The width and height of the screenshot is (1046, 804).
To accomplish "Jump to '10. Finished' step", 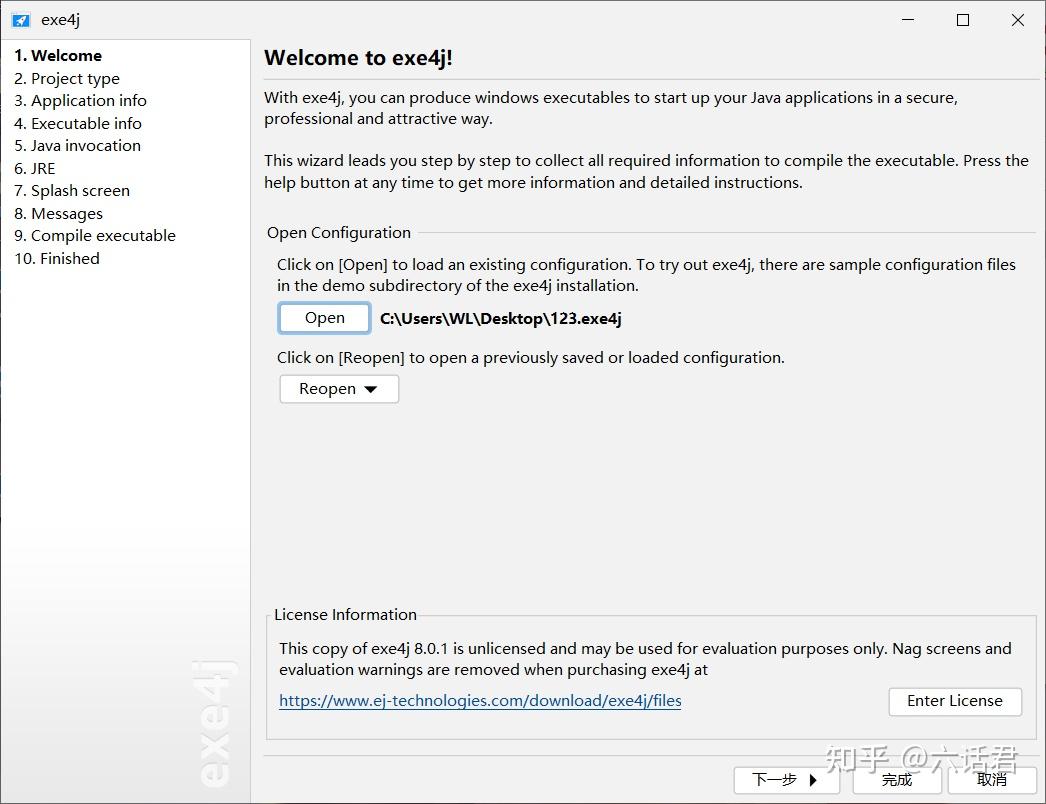I will 57,258.
